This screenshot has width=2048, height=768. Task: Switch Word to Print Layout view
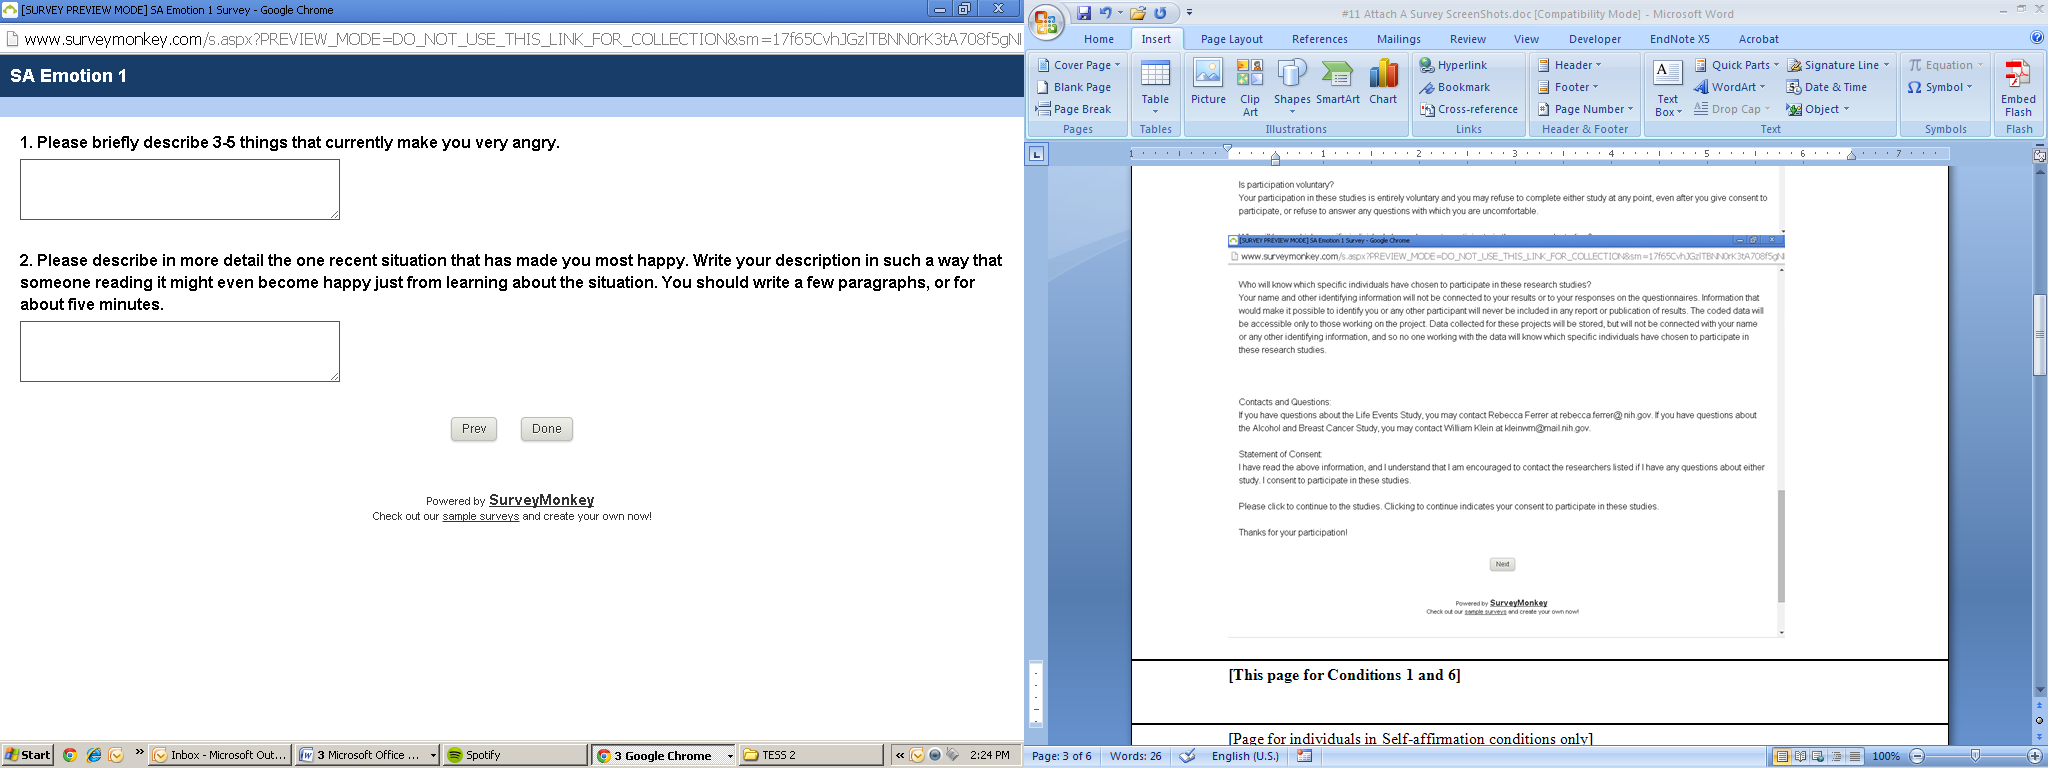point(1782,756)
